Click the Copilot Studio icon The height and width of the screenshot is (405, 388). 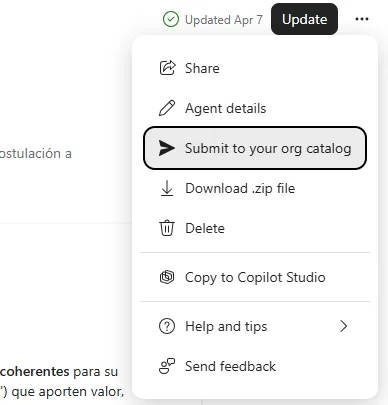[x=167, y=277]
